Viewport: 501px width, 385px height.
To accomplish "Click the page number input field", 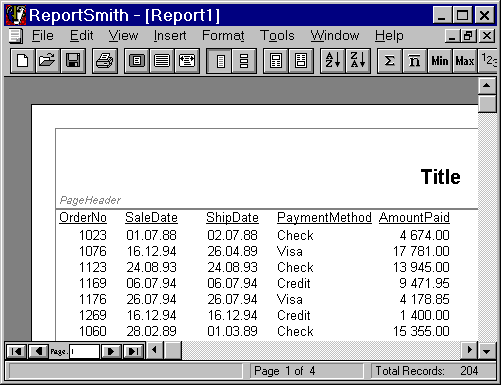I will [84, 351].
